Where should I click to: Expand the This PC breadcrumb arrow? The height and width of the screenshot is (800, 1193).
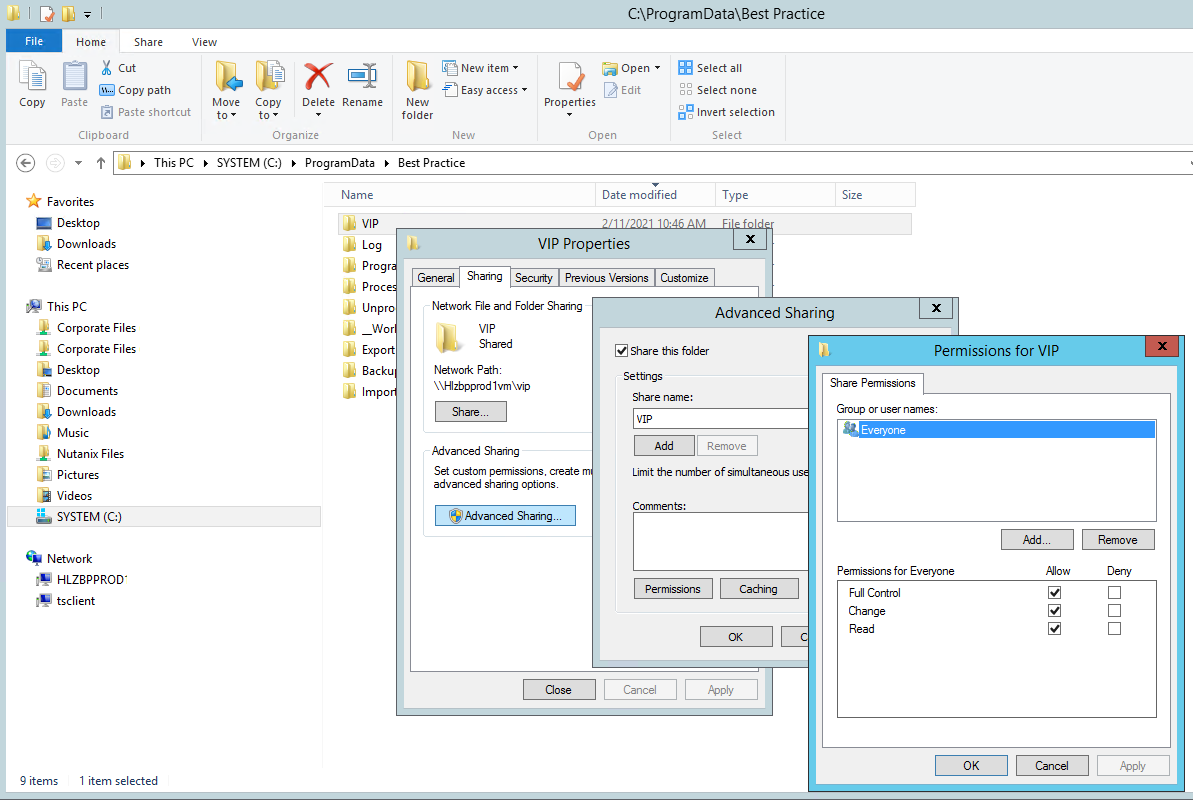[x=205, y=163]
